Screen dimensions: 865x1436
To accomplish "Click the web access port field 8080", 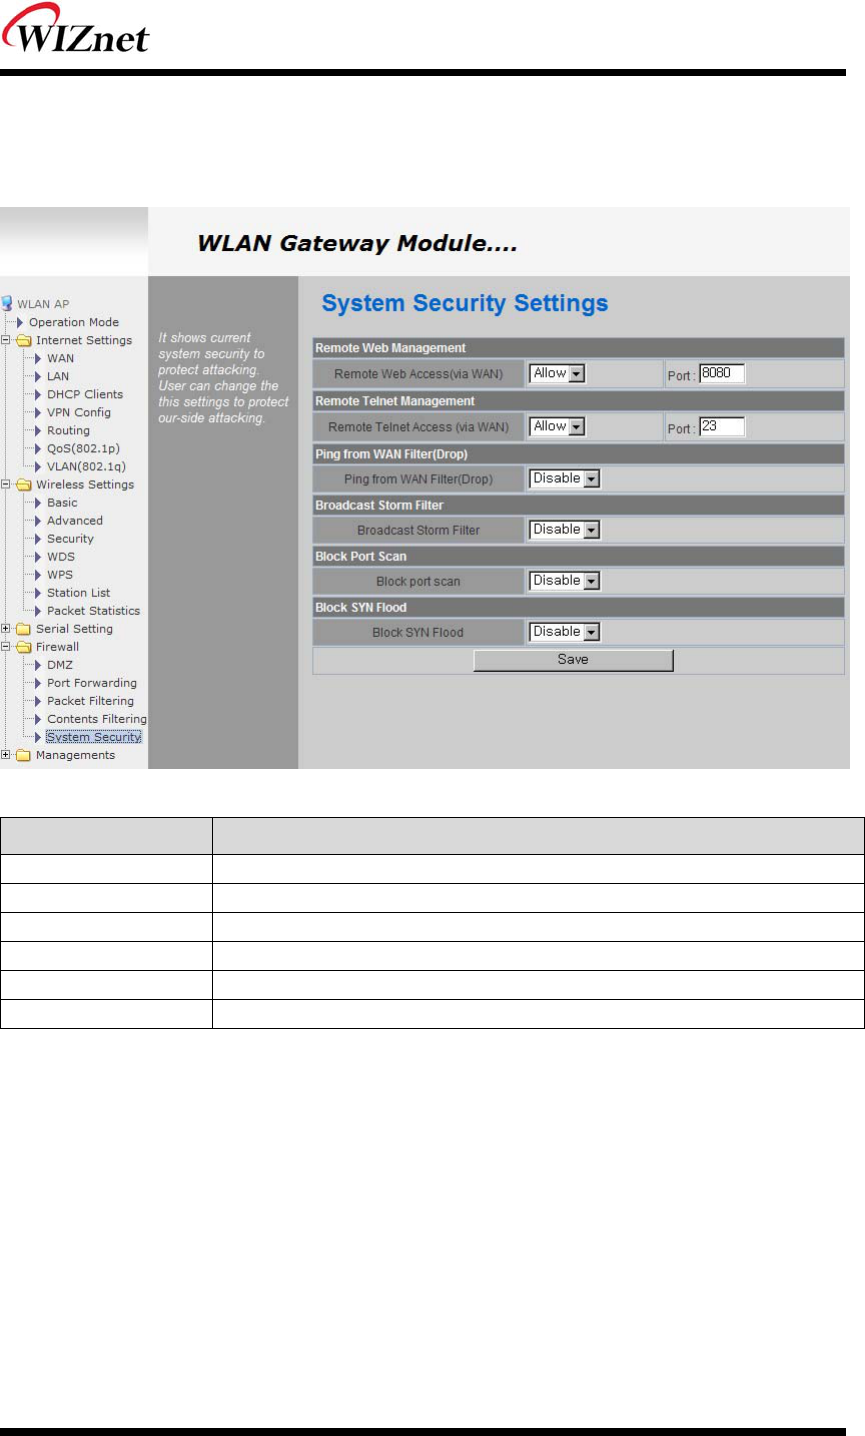I will click(x=722, y=373).
